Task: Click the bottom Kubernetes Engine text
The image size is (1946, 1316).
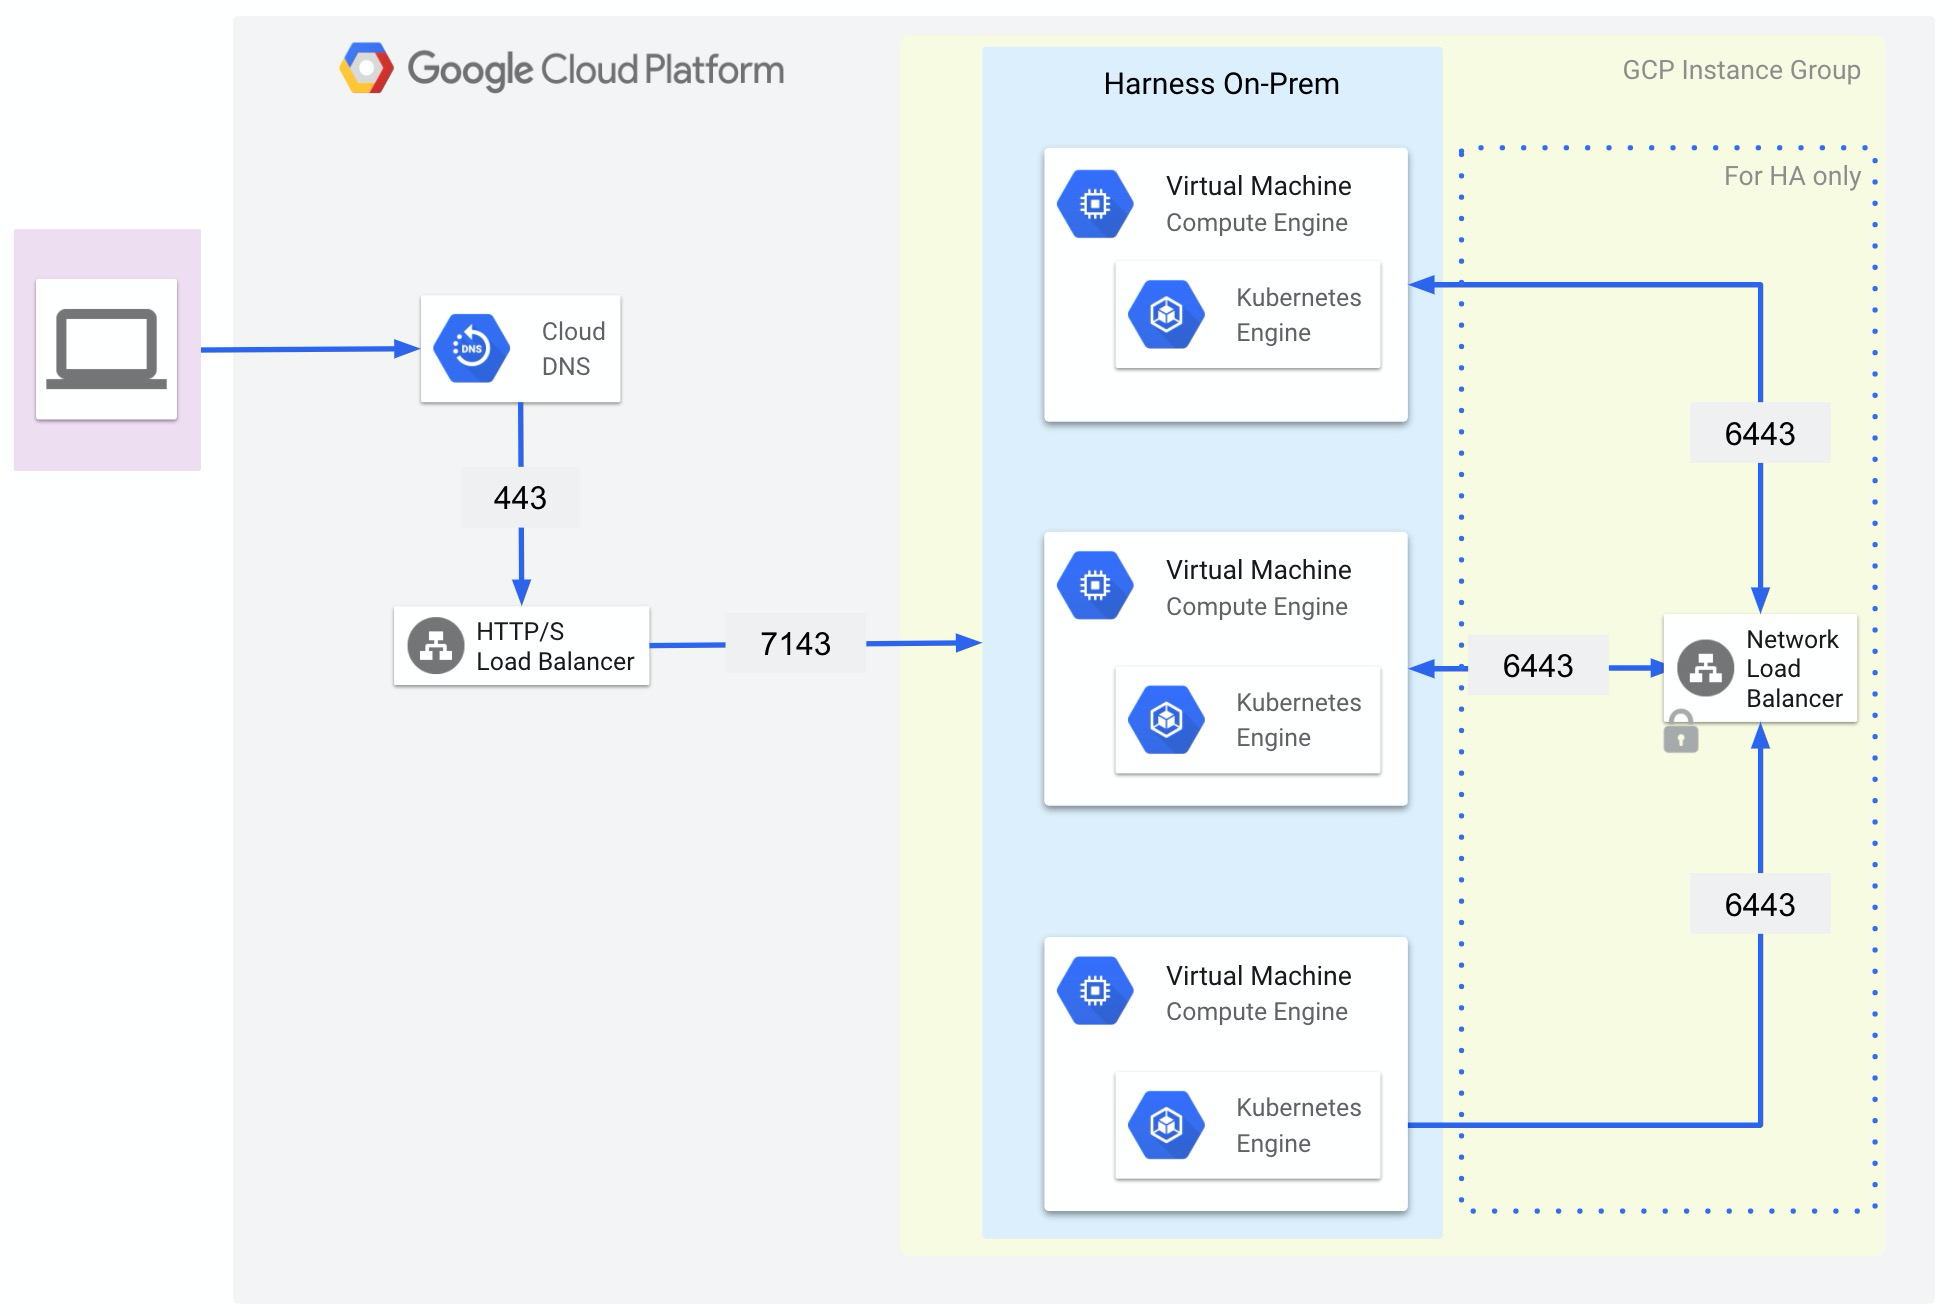Action: 1298,1126
